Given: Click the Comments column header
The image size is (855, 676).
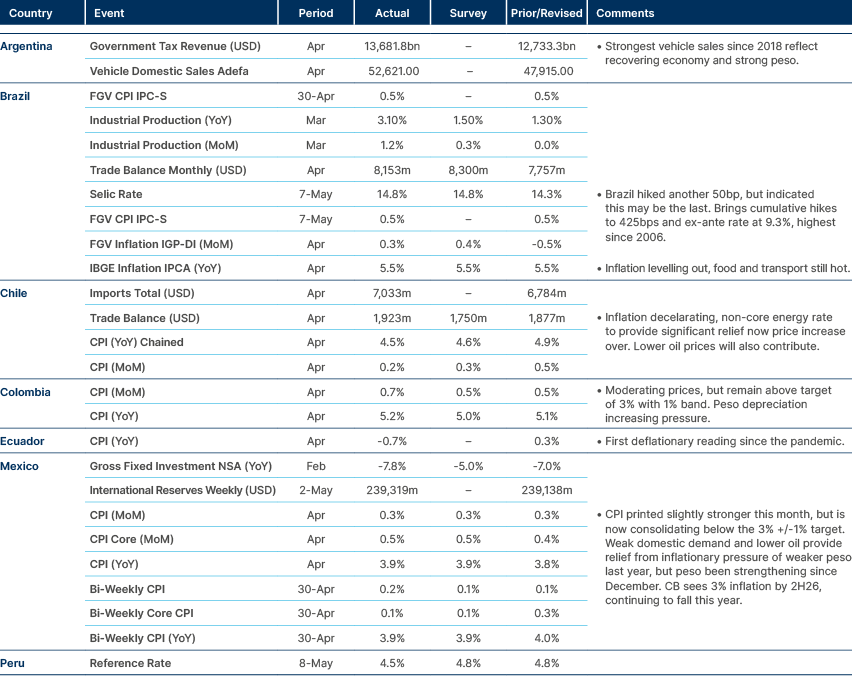Looking at the screenshot, I should point(625,13).
